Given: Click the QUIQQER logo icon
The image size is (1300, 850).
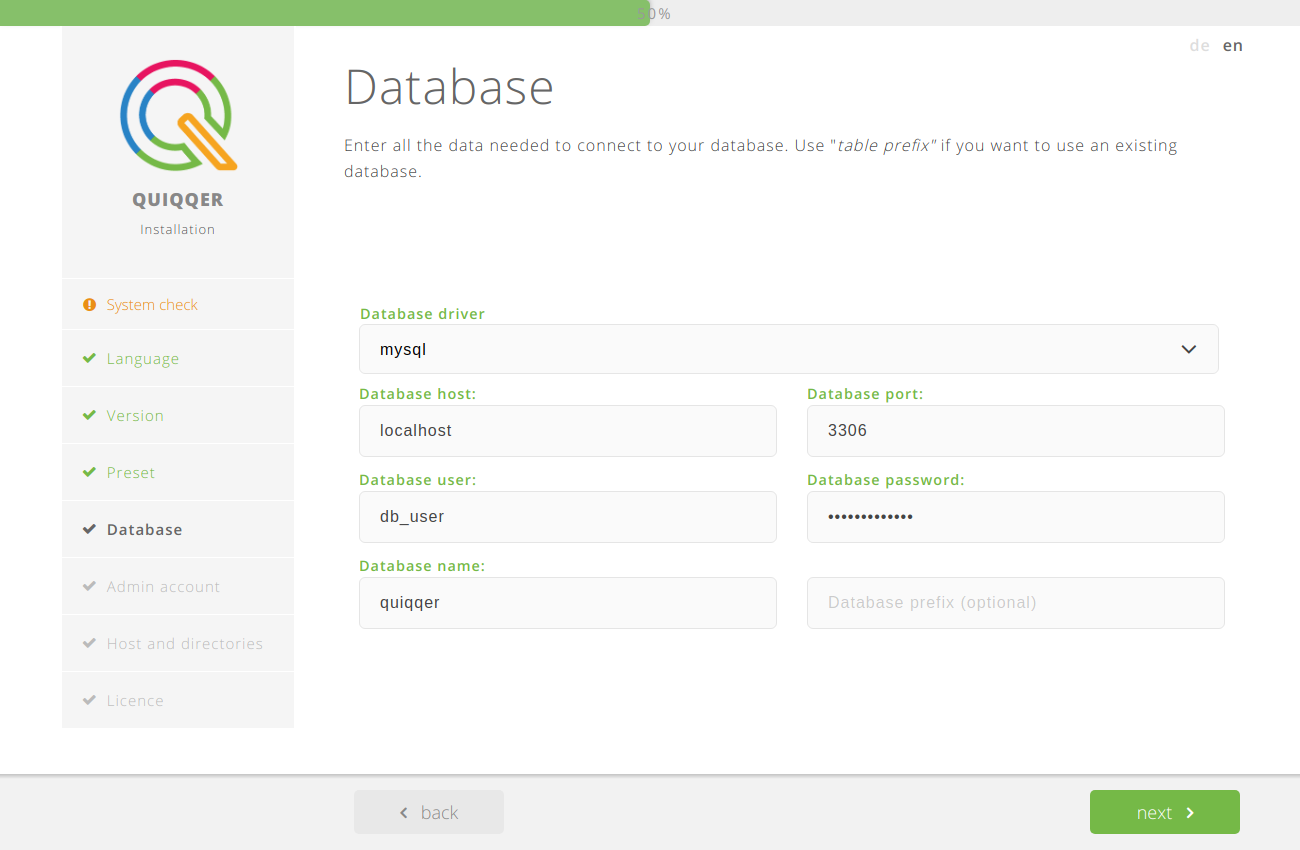Looking at the screenshot, I should coord(178,115).
